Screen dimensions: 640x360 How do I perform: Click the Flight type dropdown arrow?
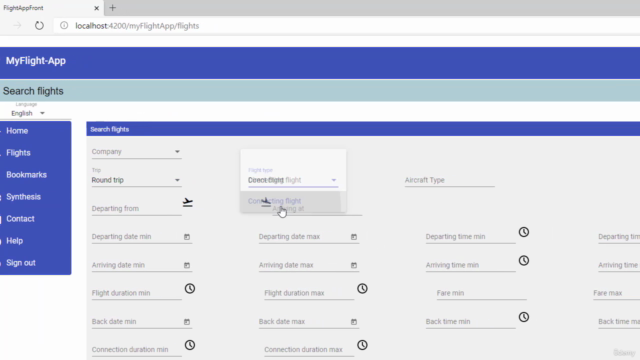click(333, 180)
